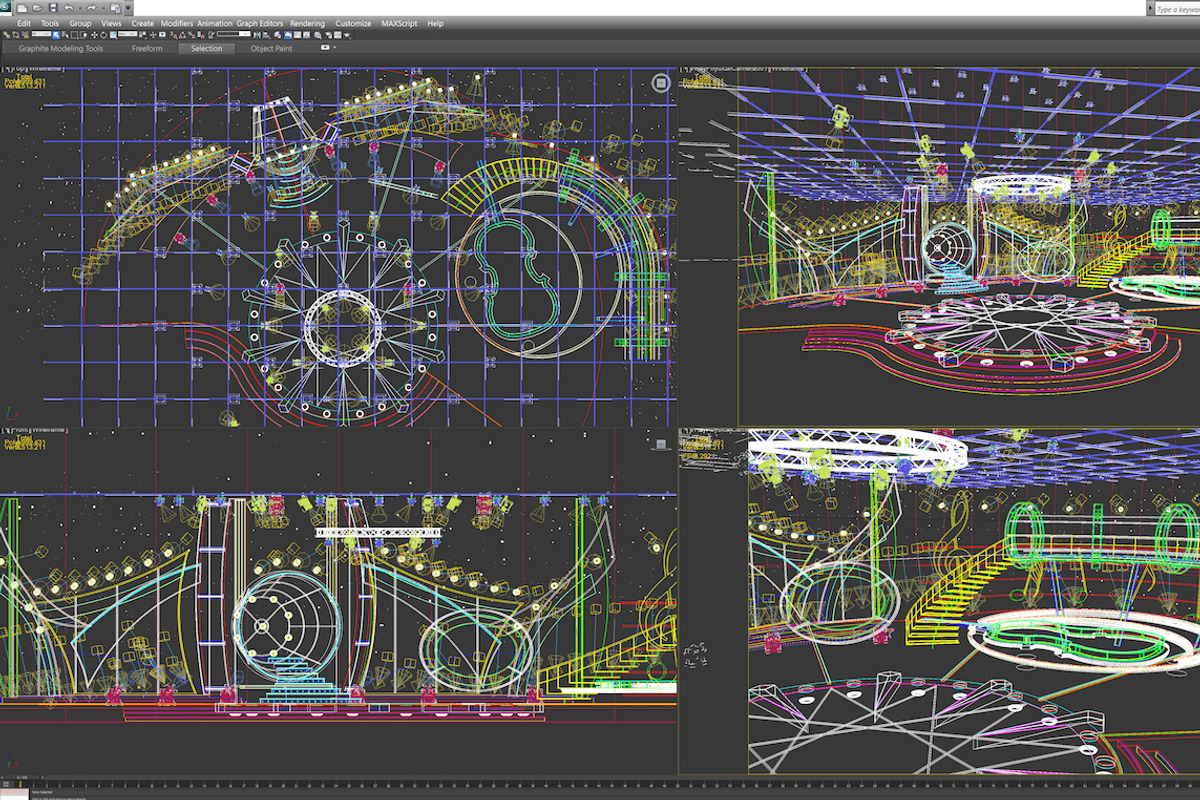Open the Edit menu
The height and width of the screenshot is (800, 1200).
24,23
